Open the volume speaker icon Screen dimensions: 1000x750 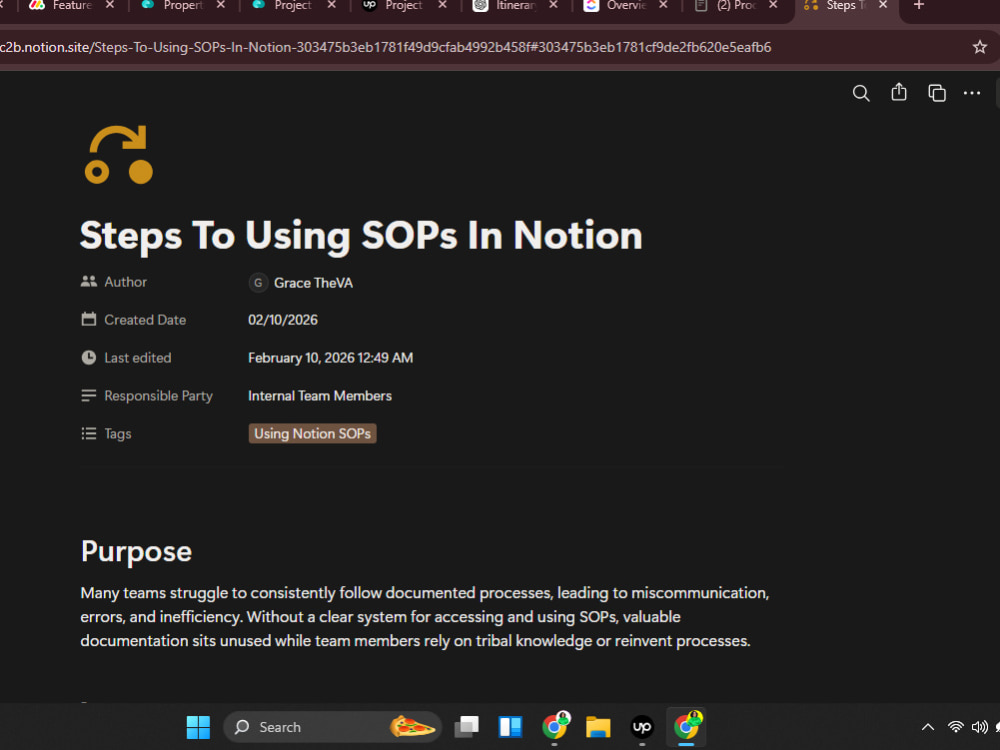click(979, 727)
